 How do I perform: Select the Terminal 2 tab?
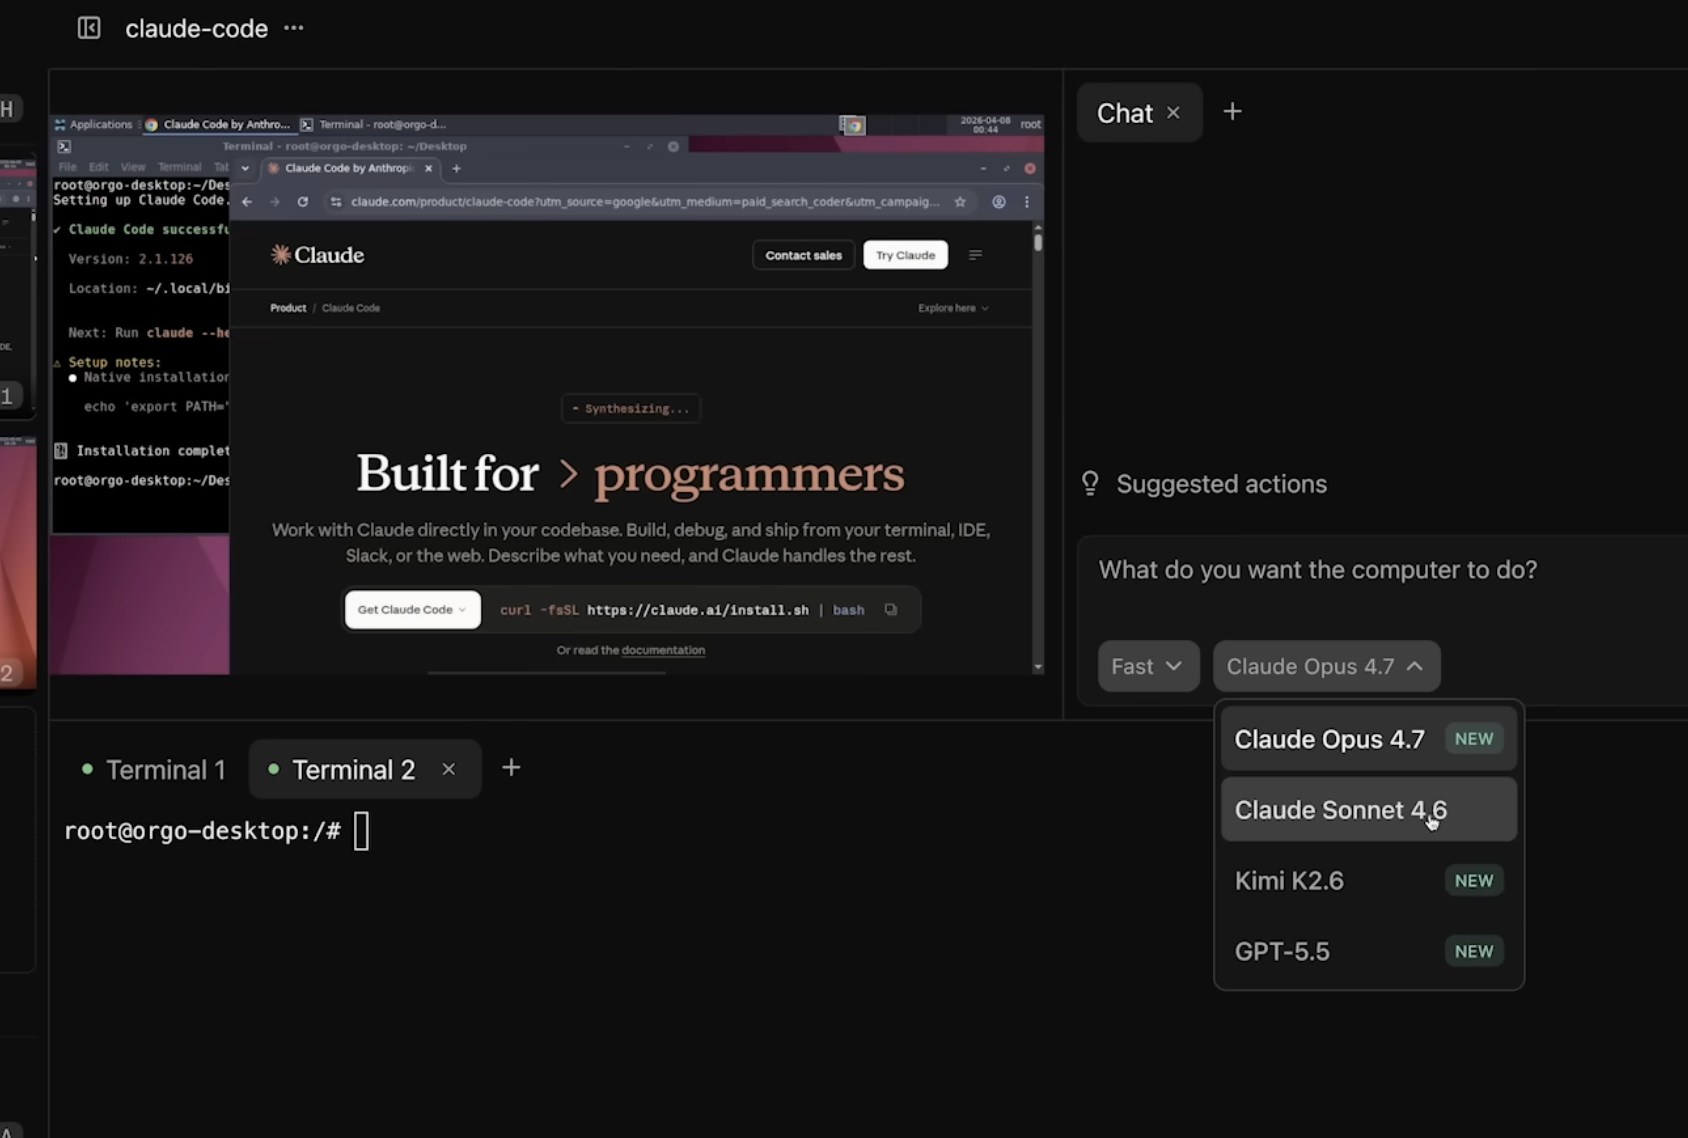(353, 769)
